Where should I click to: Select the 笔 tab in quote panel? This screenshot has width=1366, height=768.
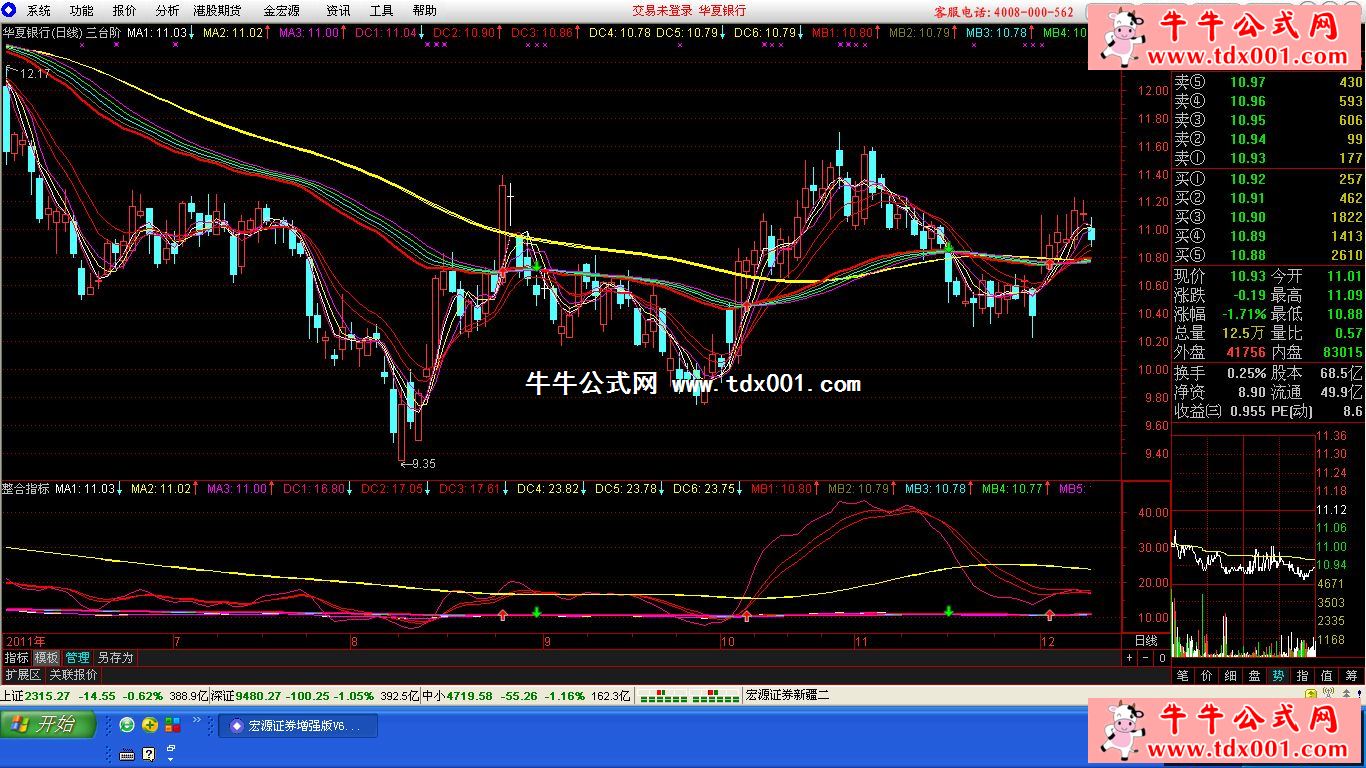coord(1182,676)
